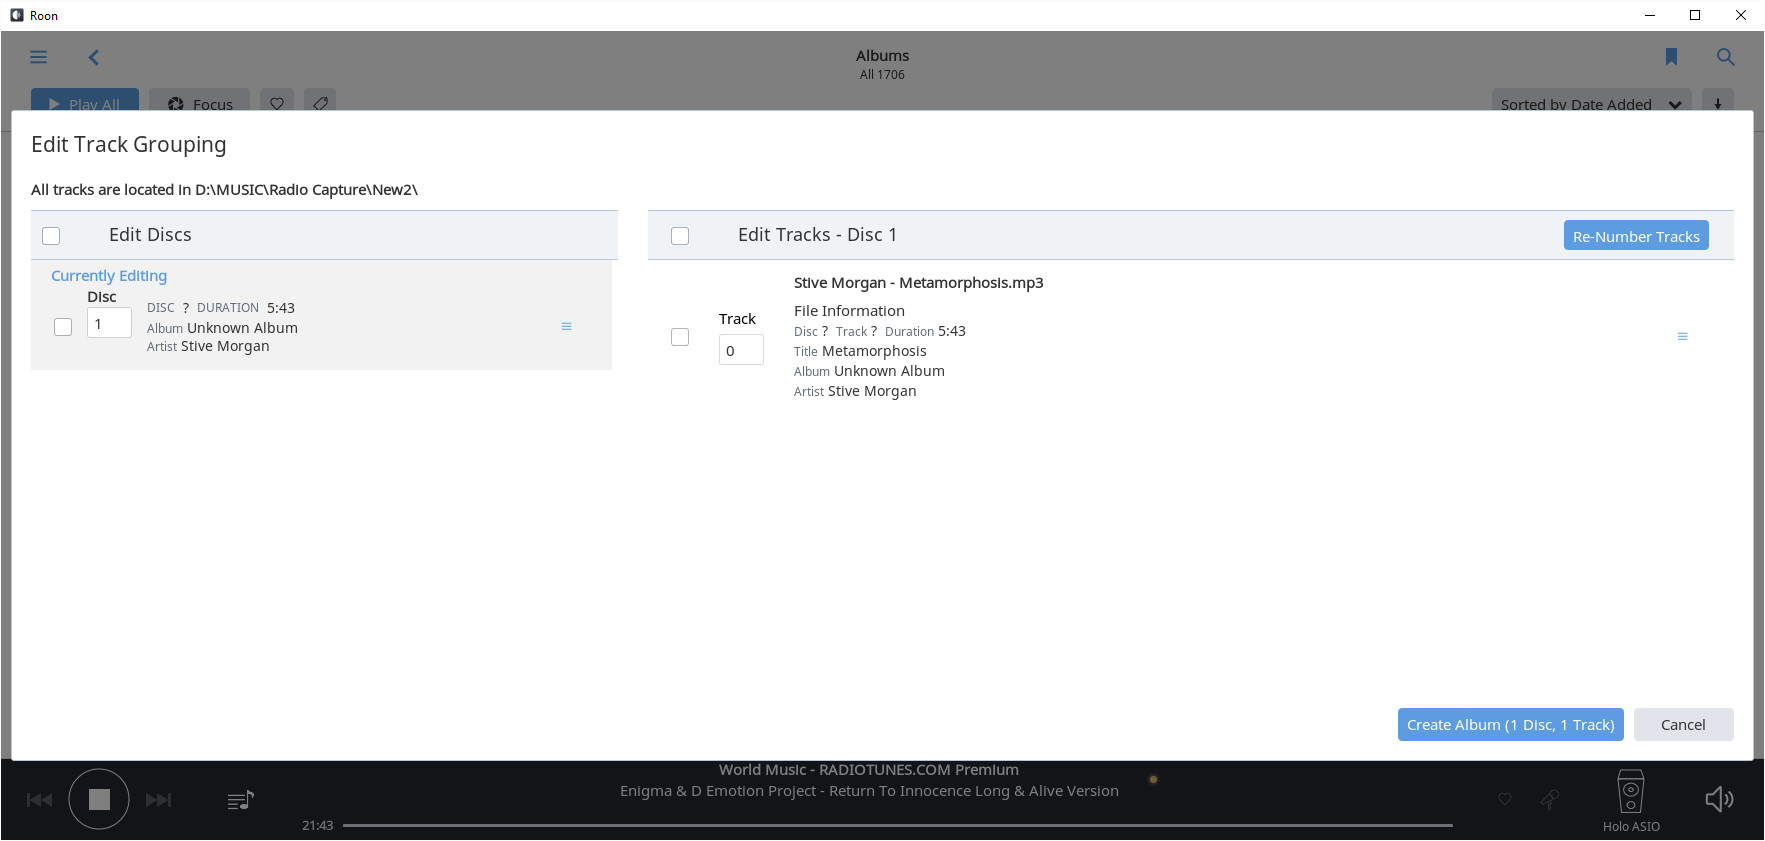Click the Albums page title

coord(882,56)
